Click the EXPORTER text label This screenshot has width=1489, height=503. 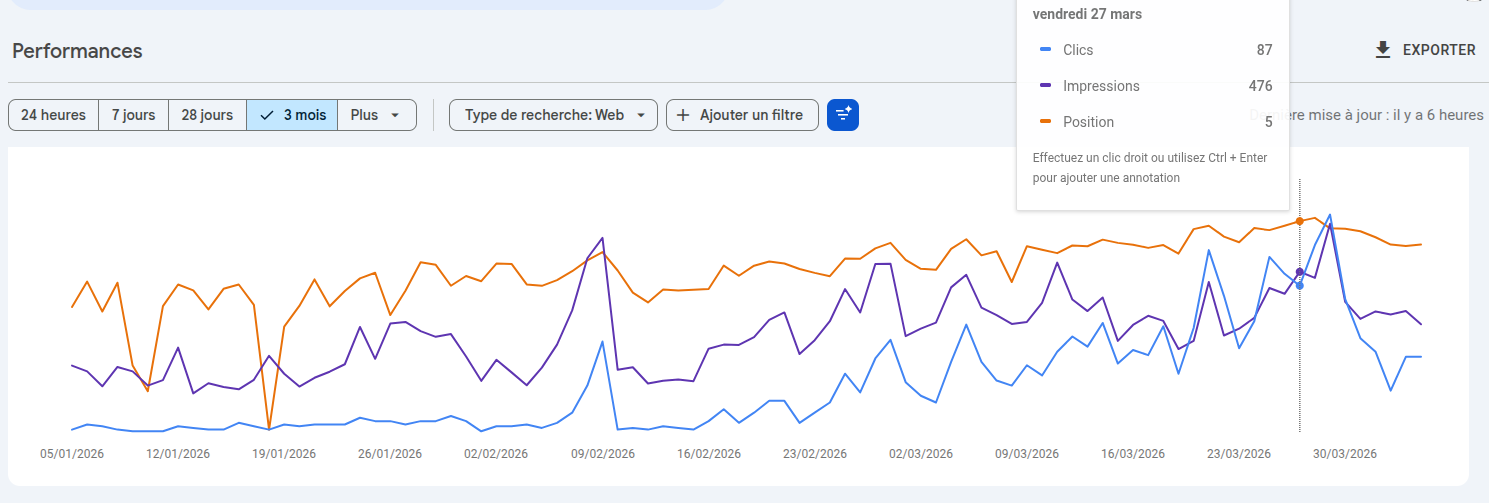[x=1438, y=50]
